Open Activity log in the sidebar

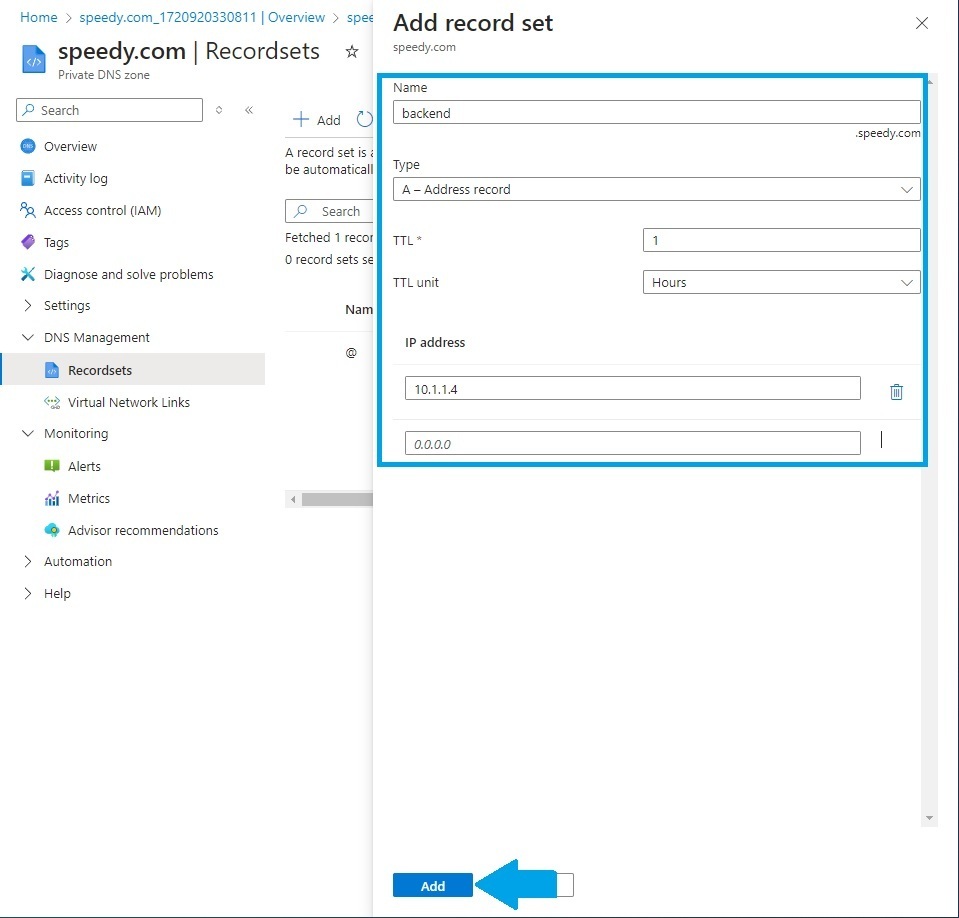click(x=76, y=178)
